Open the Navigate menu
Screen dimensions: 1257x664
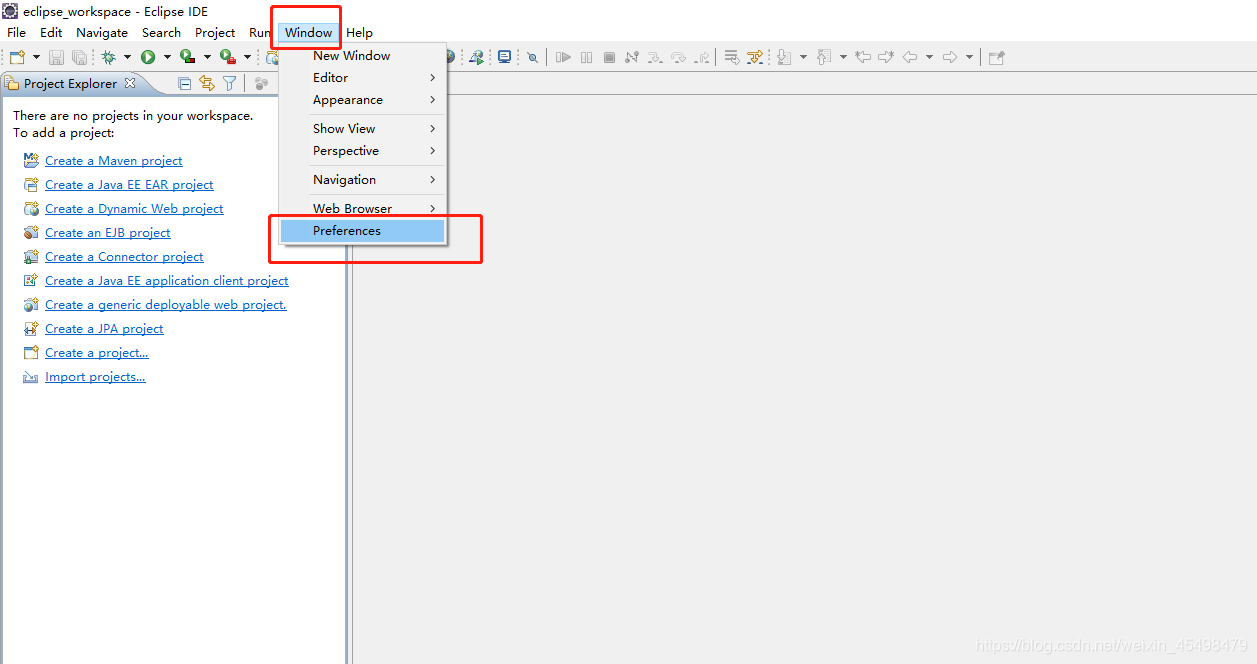[102, 33]
